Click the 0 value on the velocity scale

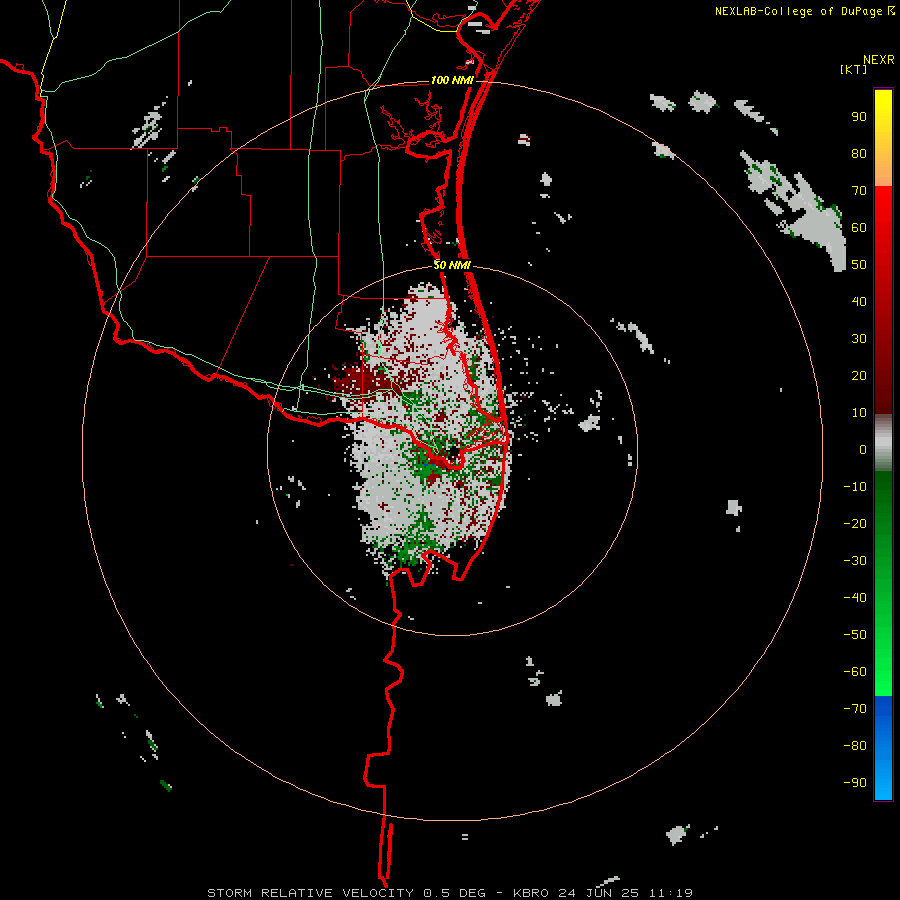point(863,449)
